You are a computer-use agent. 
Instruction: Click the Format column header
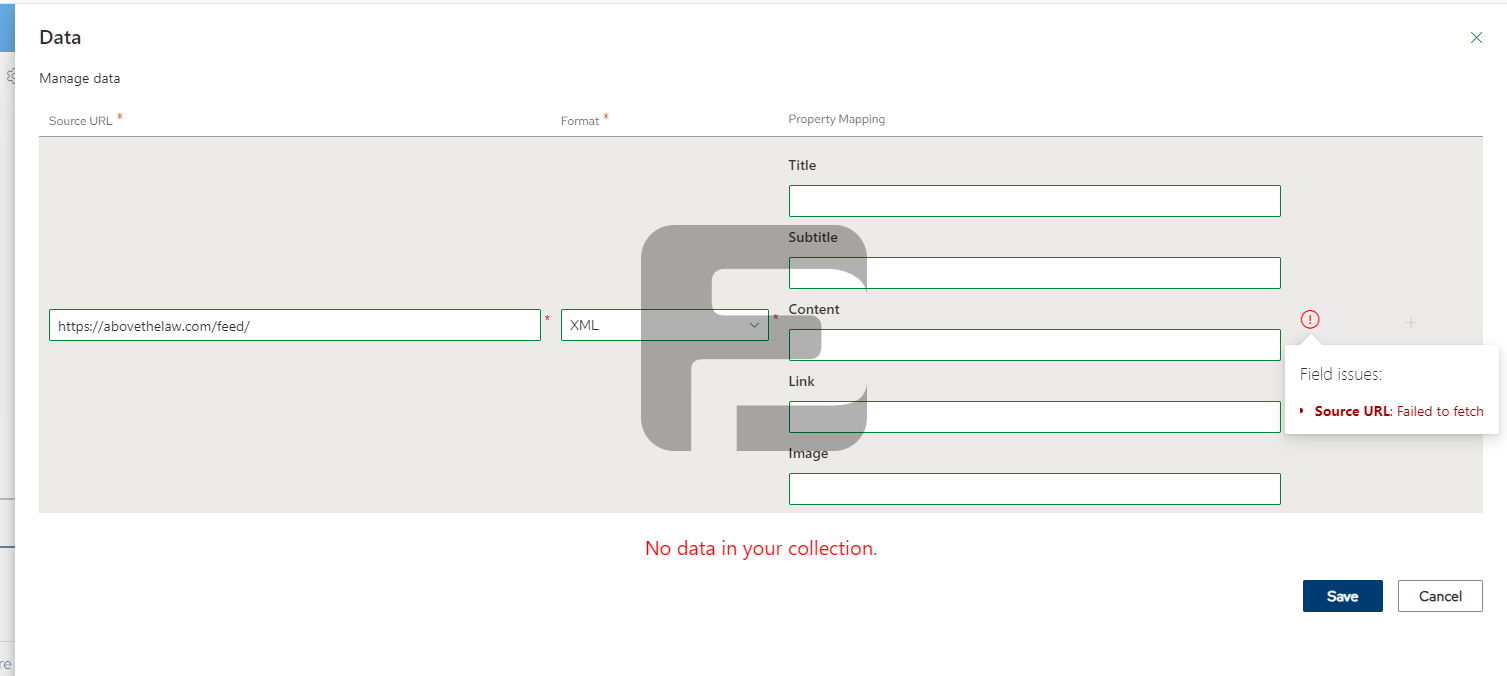[x=580, y=121]
